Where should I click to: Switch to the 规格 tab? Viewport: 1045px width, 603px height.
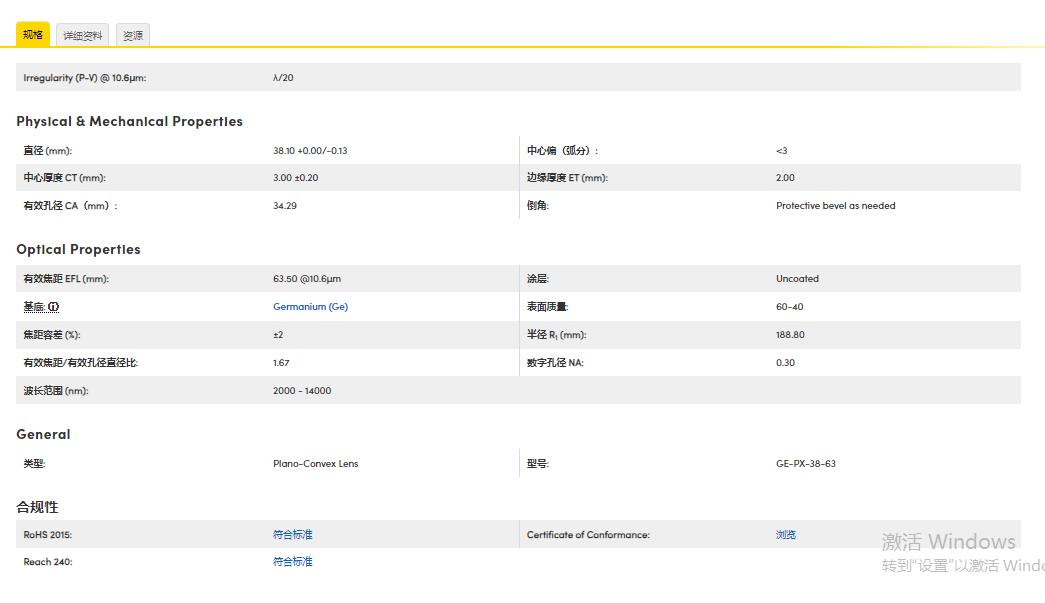tap(33, 35)
